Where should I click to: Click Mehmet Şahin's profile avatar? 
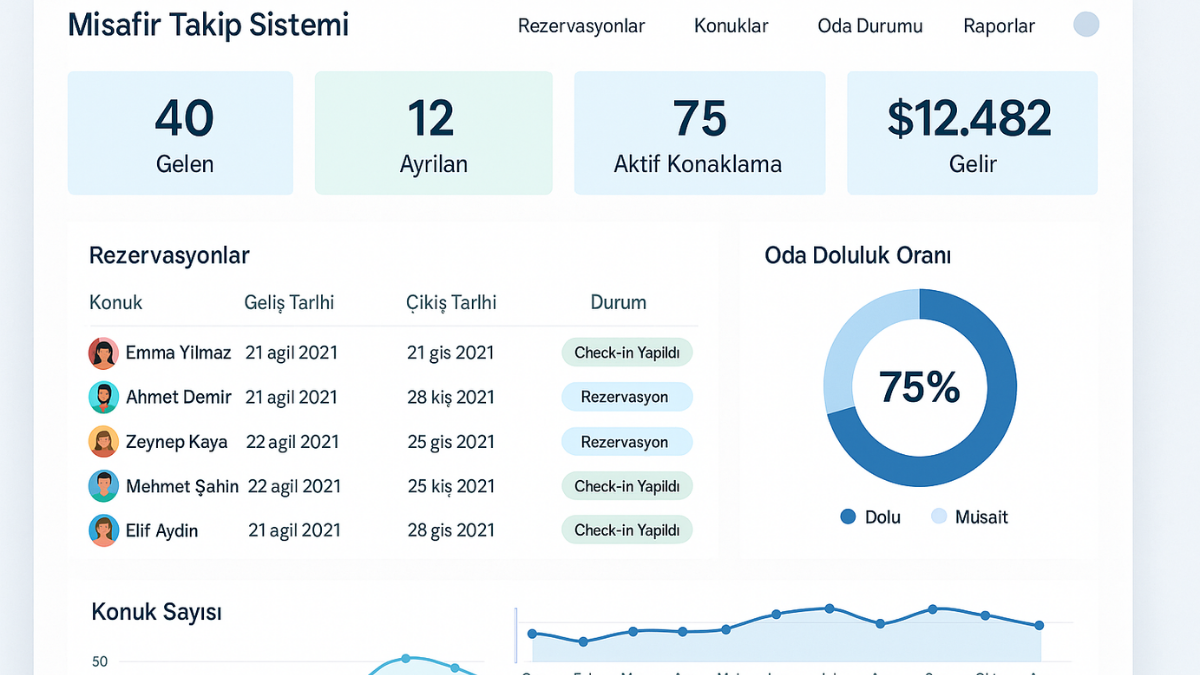(x=103, y=486)
